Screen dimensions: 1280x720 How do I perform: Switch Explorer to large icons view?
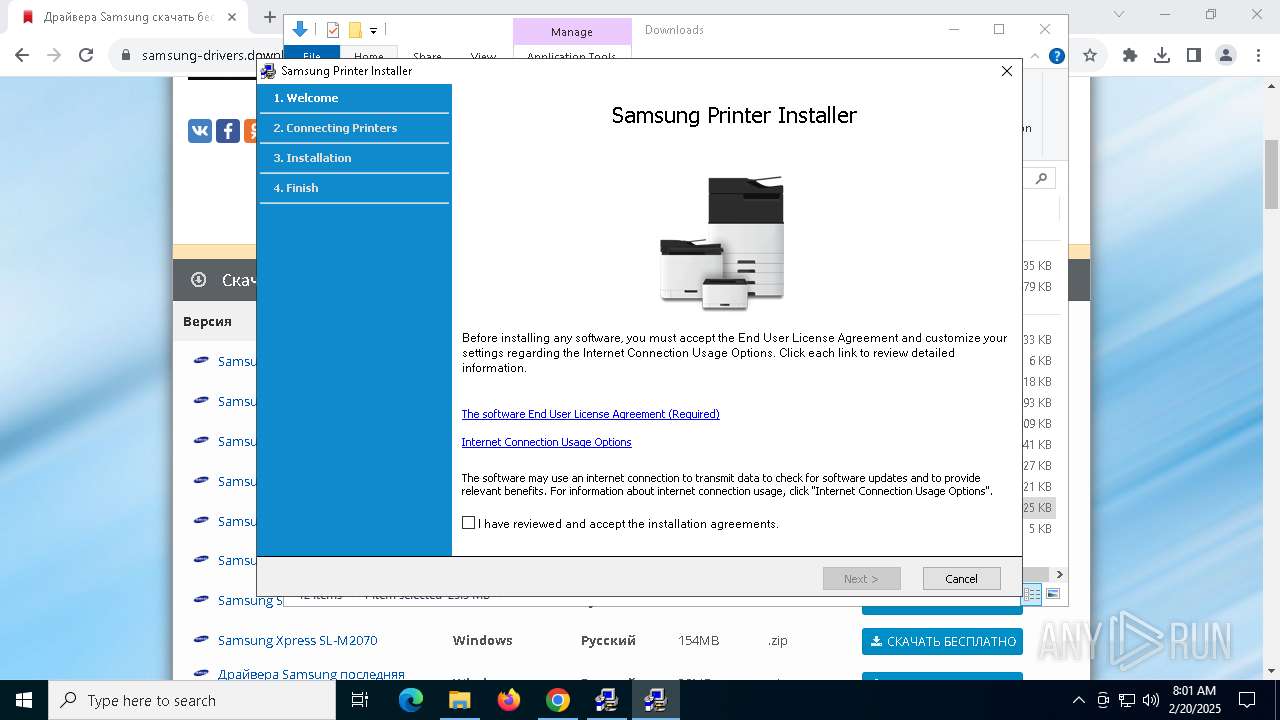point(1052,594)
